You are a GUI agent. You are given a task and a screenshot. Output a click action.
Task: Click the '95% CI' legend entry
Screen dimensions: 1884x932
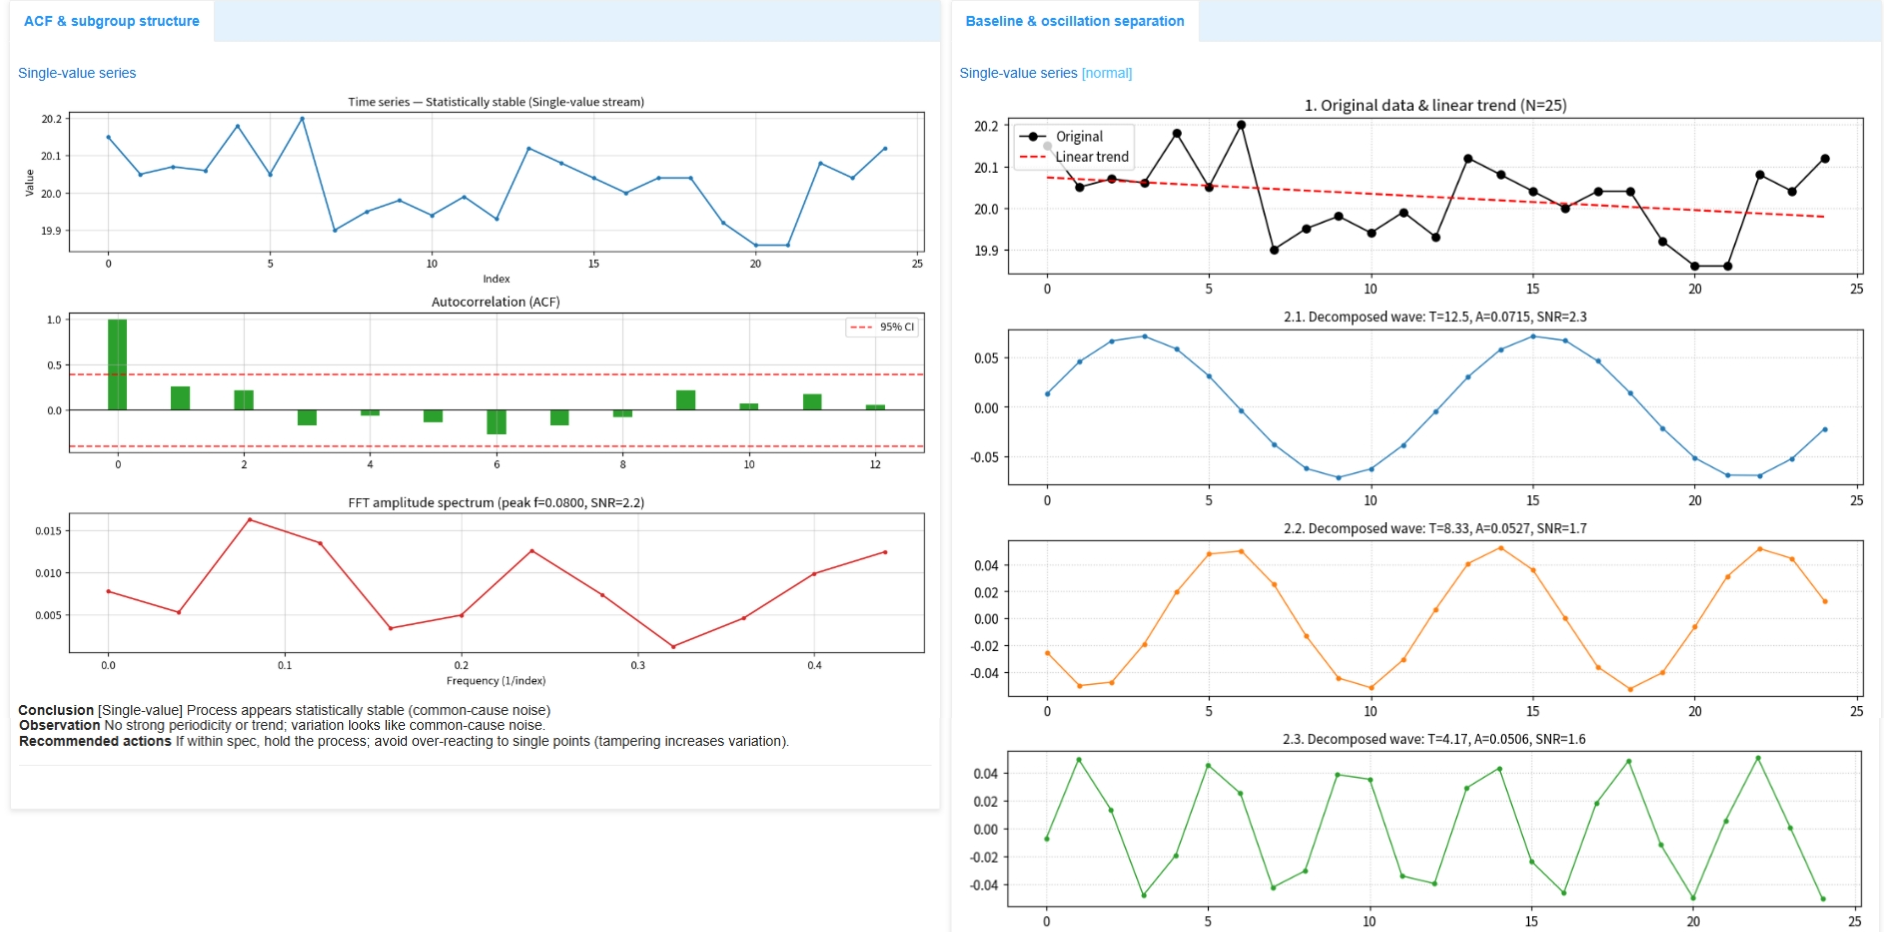click(x=882, y=327)
